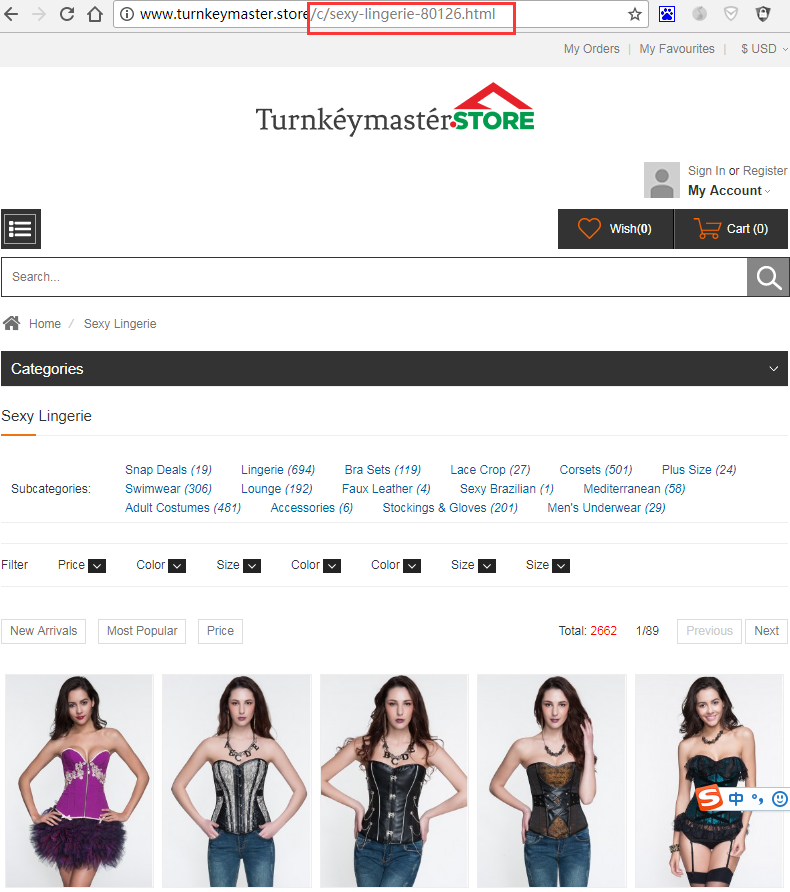
Task: Click the browser reload icon
Action: [x=67, y=14]
